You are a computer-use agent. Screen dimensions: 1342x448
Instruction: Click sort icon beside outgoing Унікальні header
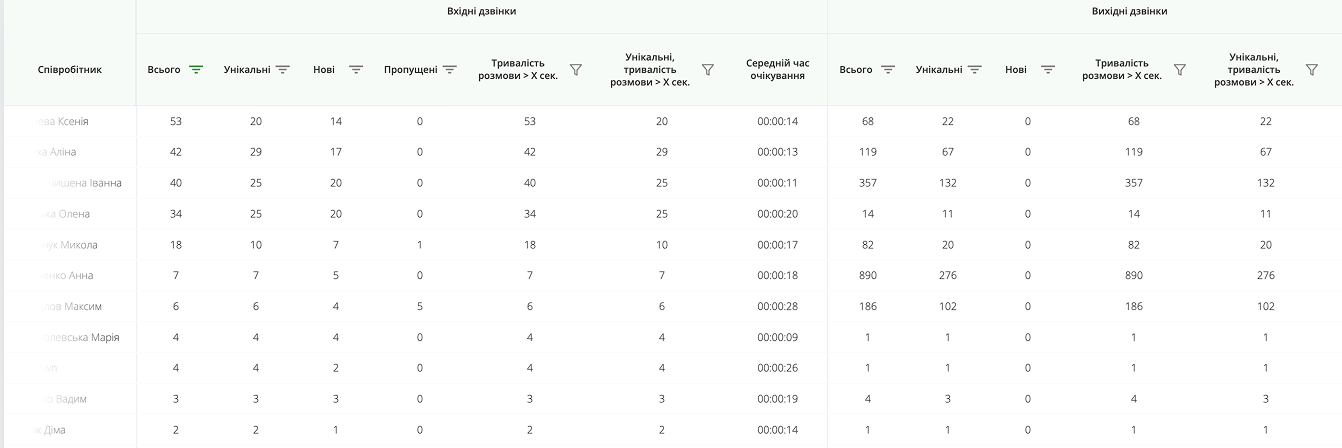coord(975,70)
